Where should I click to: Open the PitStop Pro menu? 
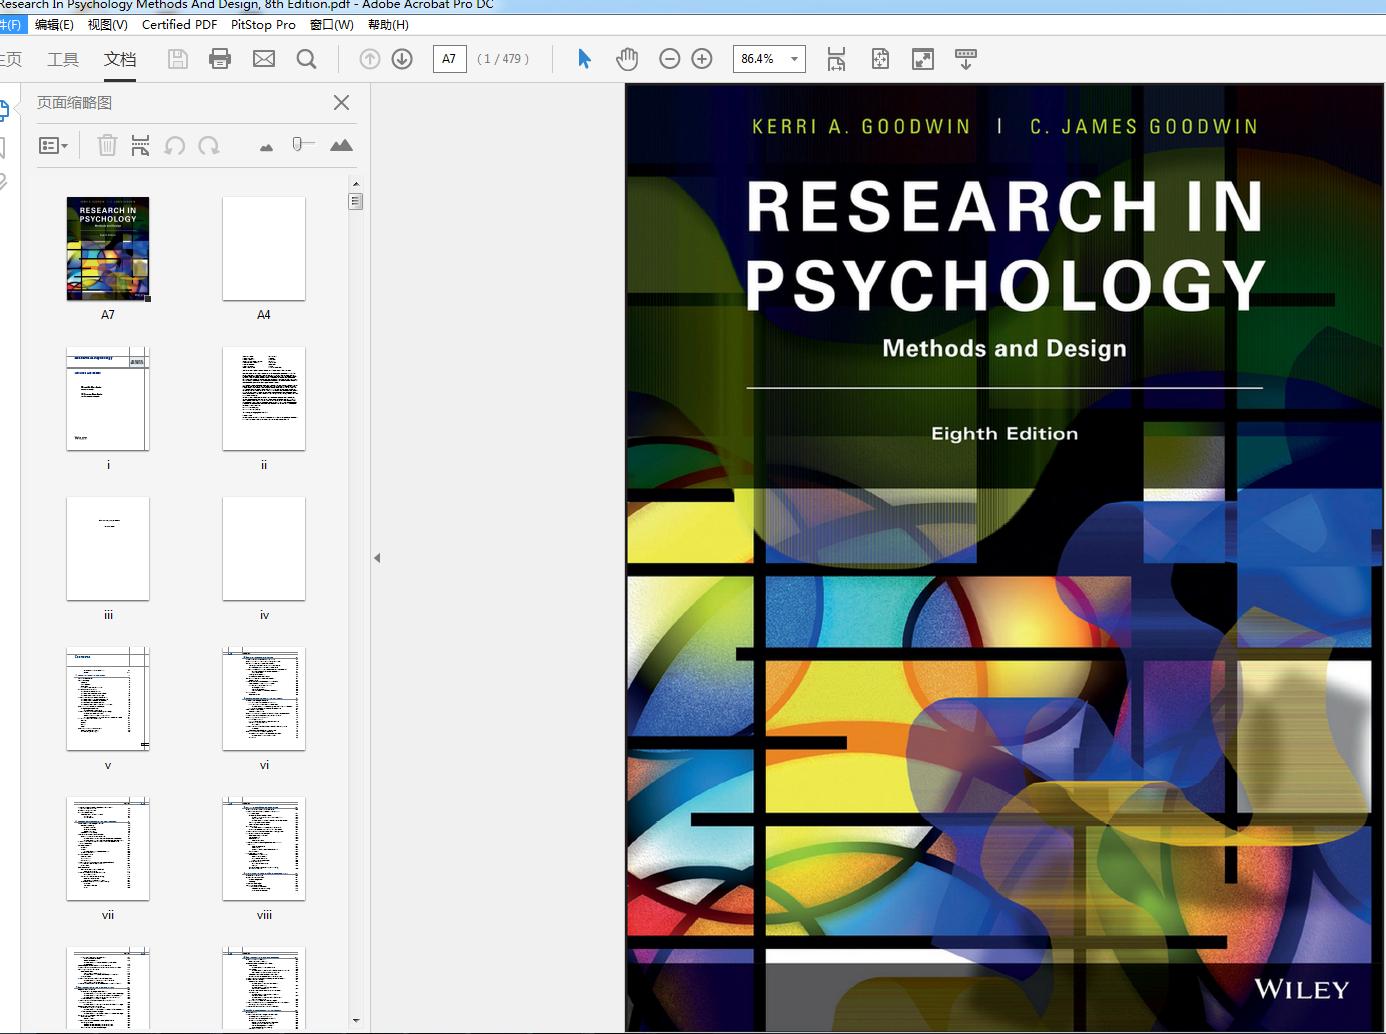pyautogui.click(x=263, y=25)
